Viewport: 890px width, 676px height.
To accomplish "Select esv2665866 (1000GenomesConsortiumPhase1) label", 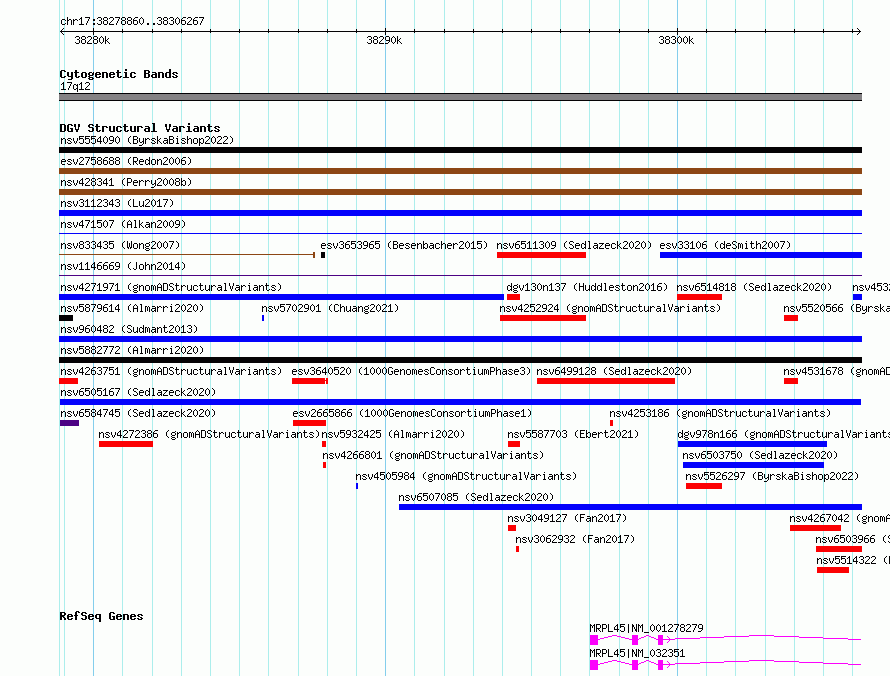I will pyautogui.click(x=412, y=413).
